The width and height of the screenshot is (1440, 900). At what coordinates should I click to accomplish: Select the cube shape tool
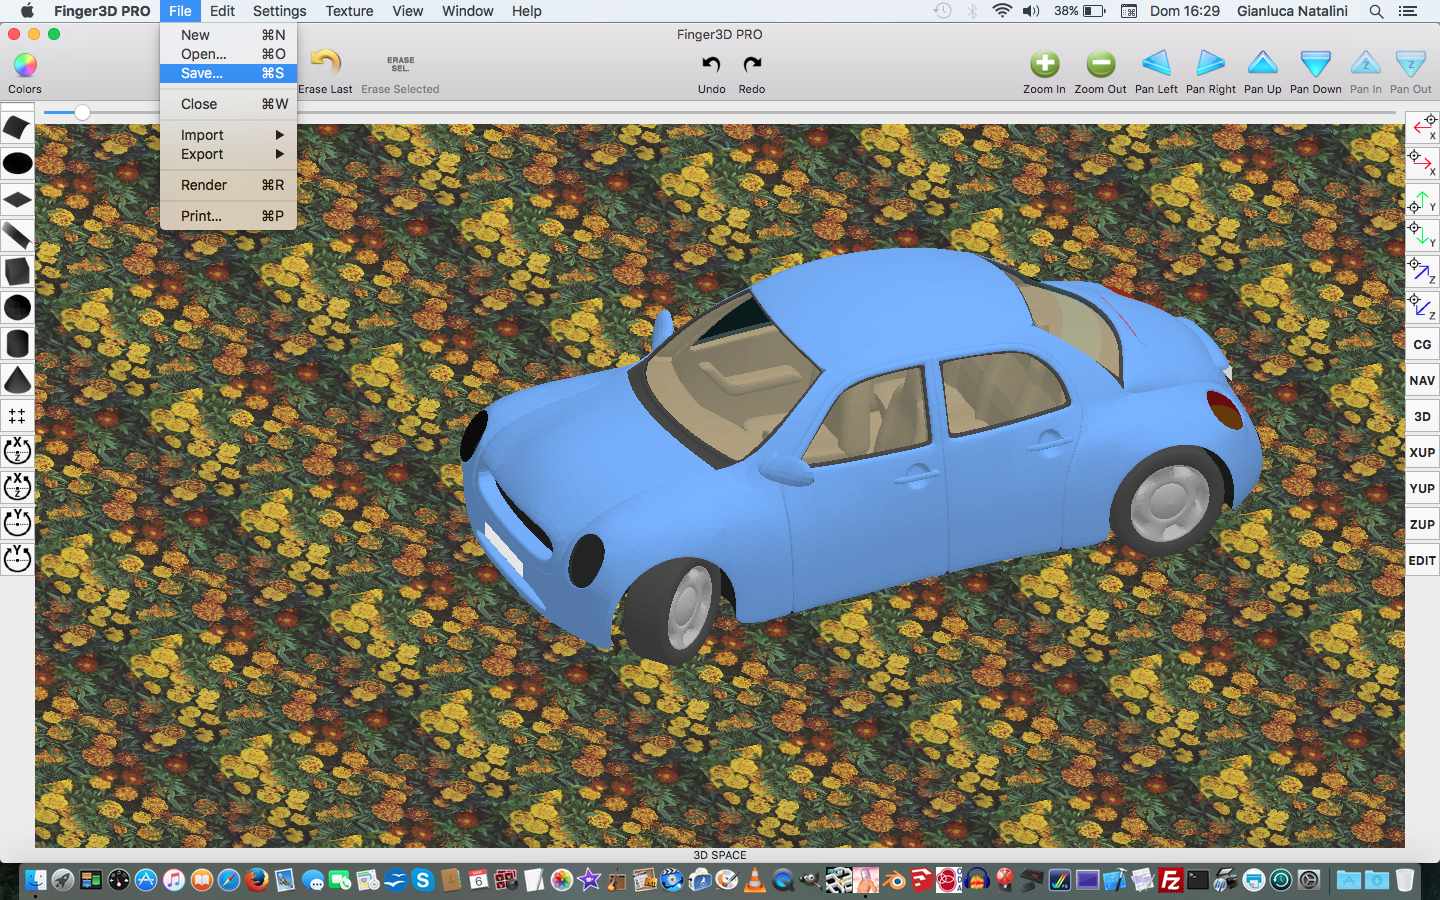tap(17, 271)
